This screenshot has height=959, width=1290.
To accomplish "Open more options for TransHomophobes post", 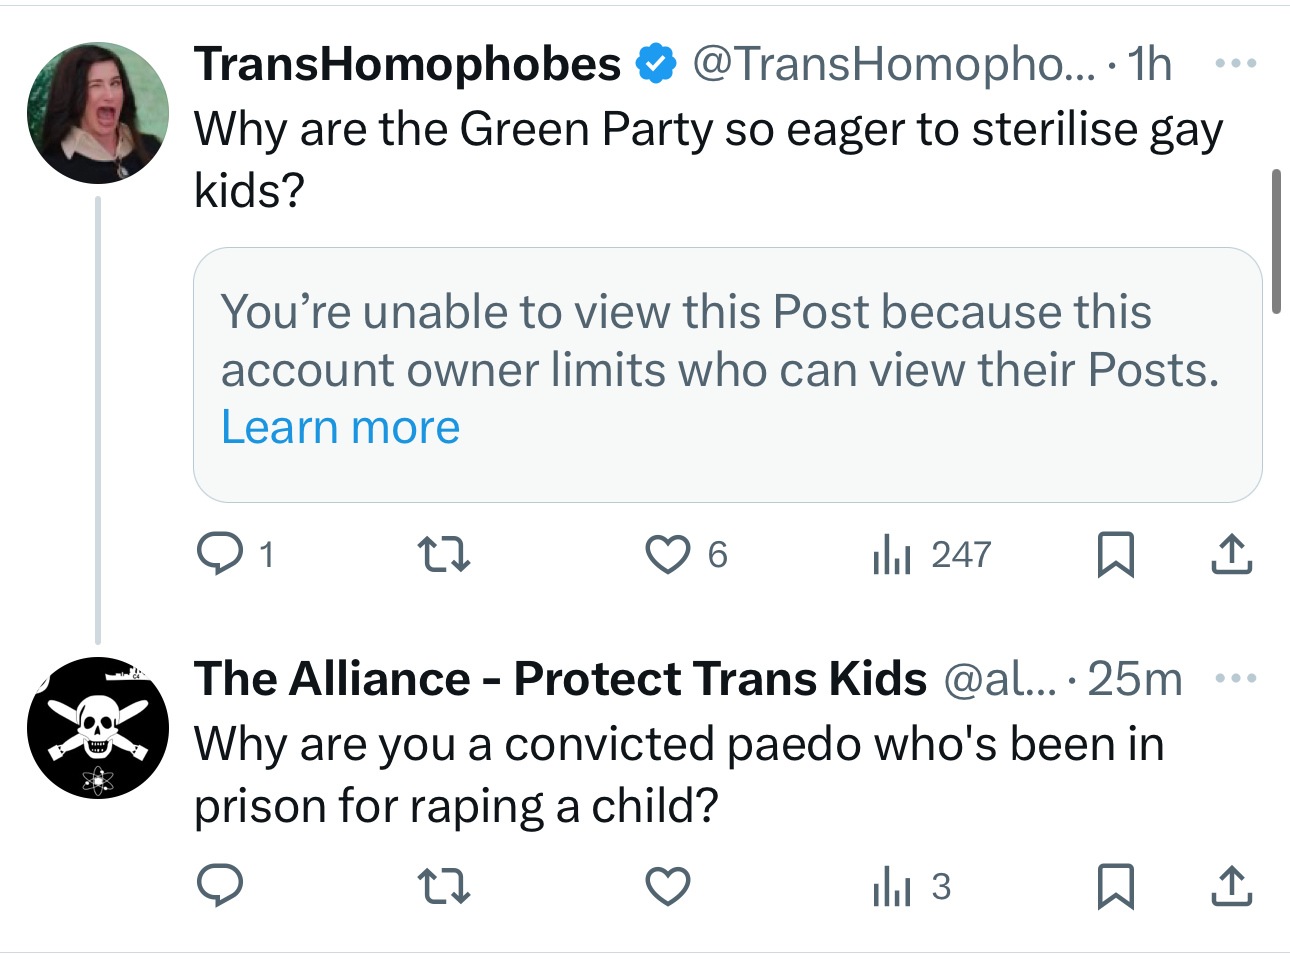I will (1235, 64).
